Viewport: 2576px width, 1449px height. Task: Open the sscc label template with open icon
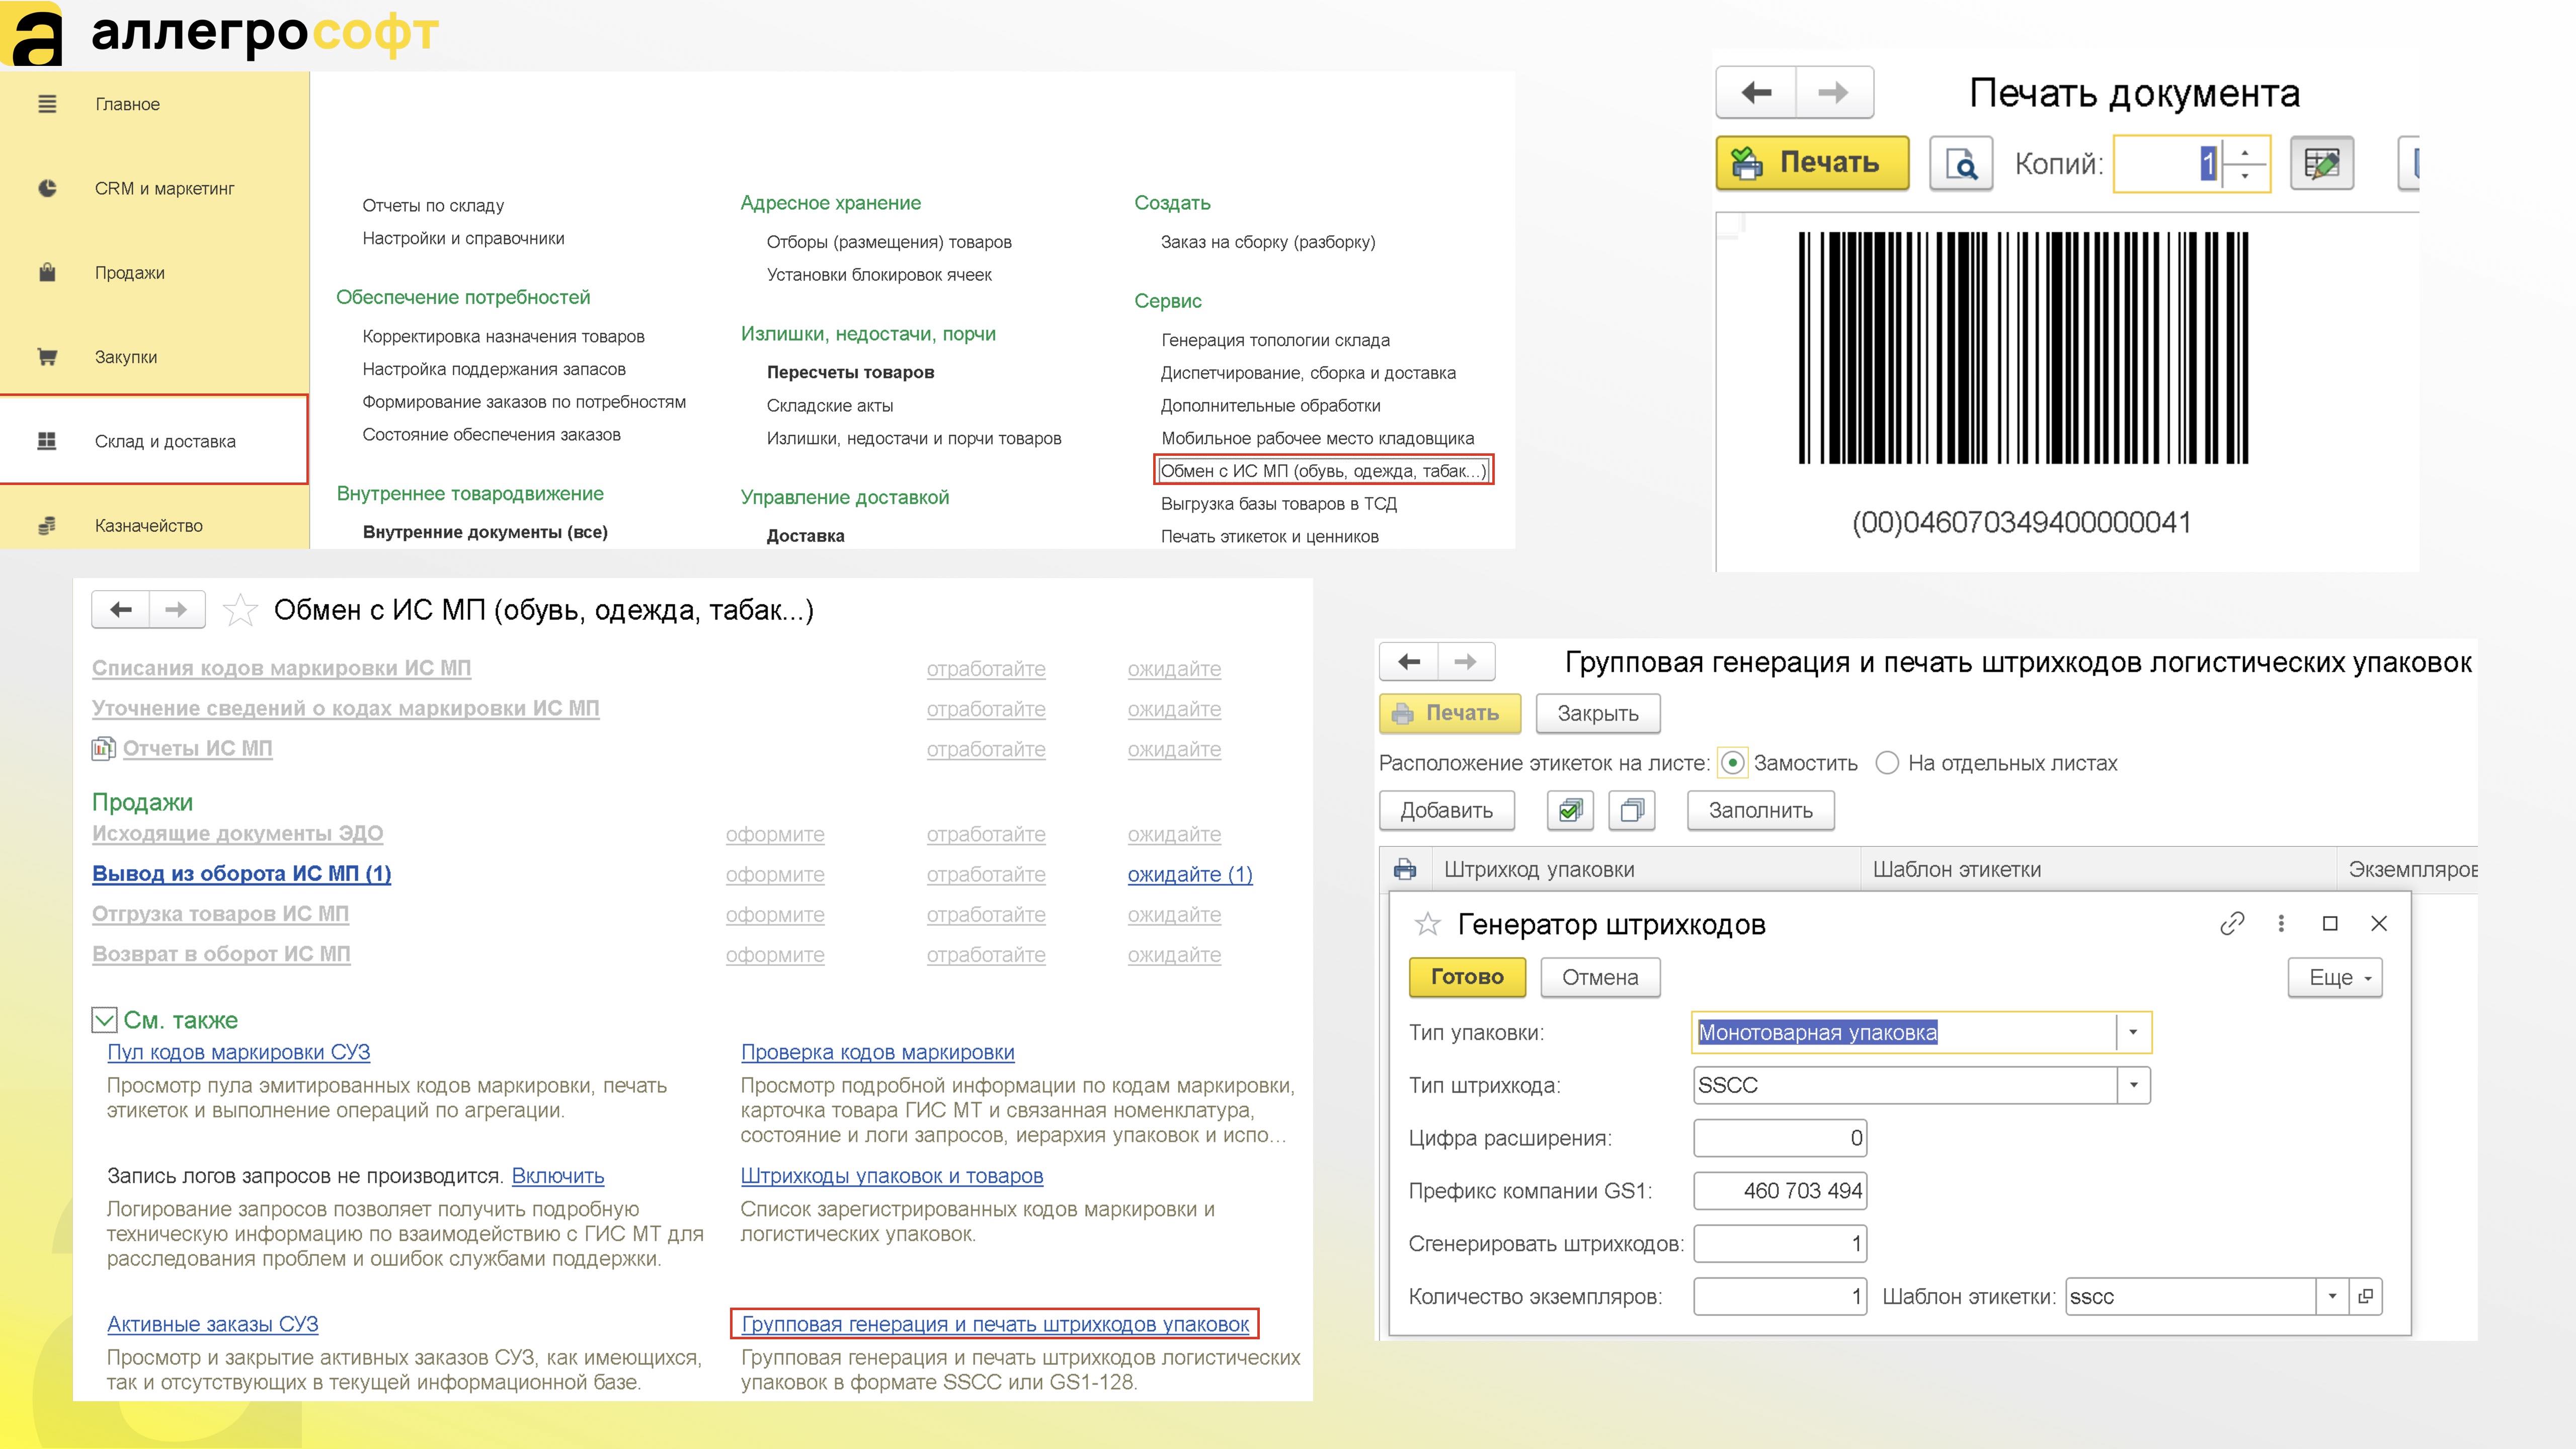2366,1297
